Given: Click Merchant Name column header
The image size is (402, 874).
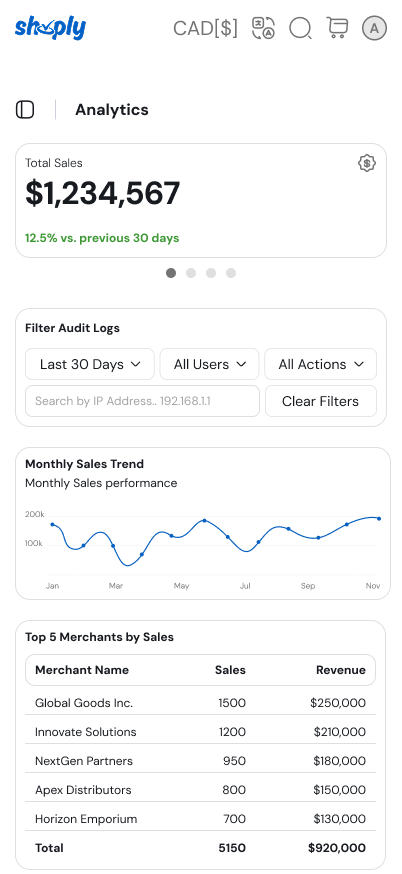Looking at the screenshot, I should [82, 670].
